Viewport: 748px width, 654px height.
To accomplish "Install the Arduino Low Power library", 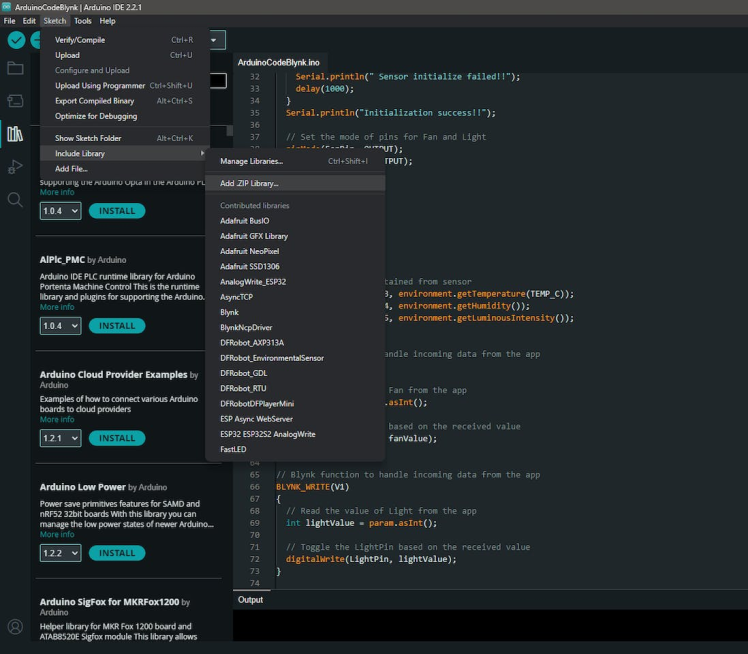I will click(117, 553).
